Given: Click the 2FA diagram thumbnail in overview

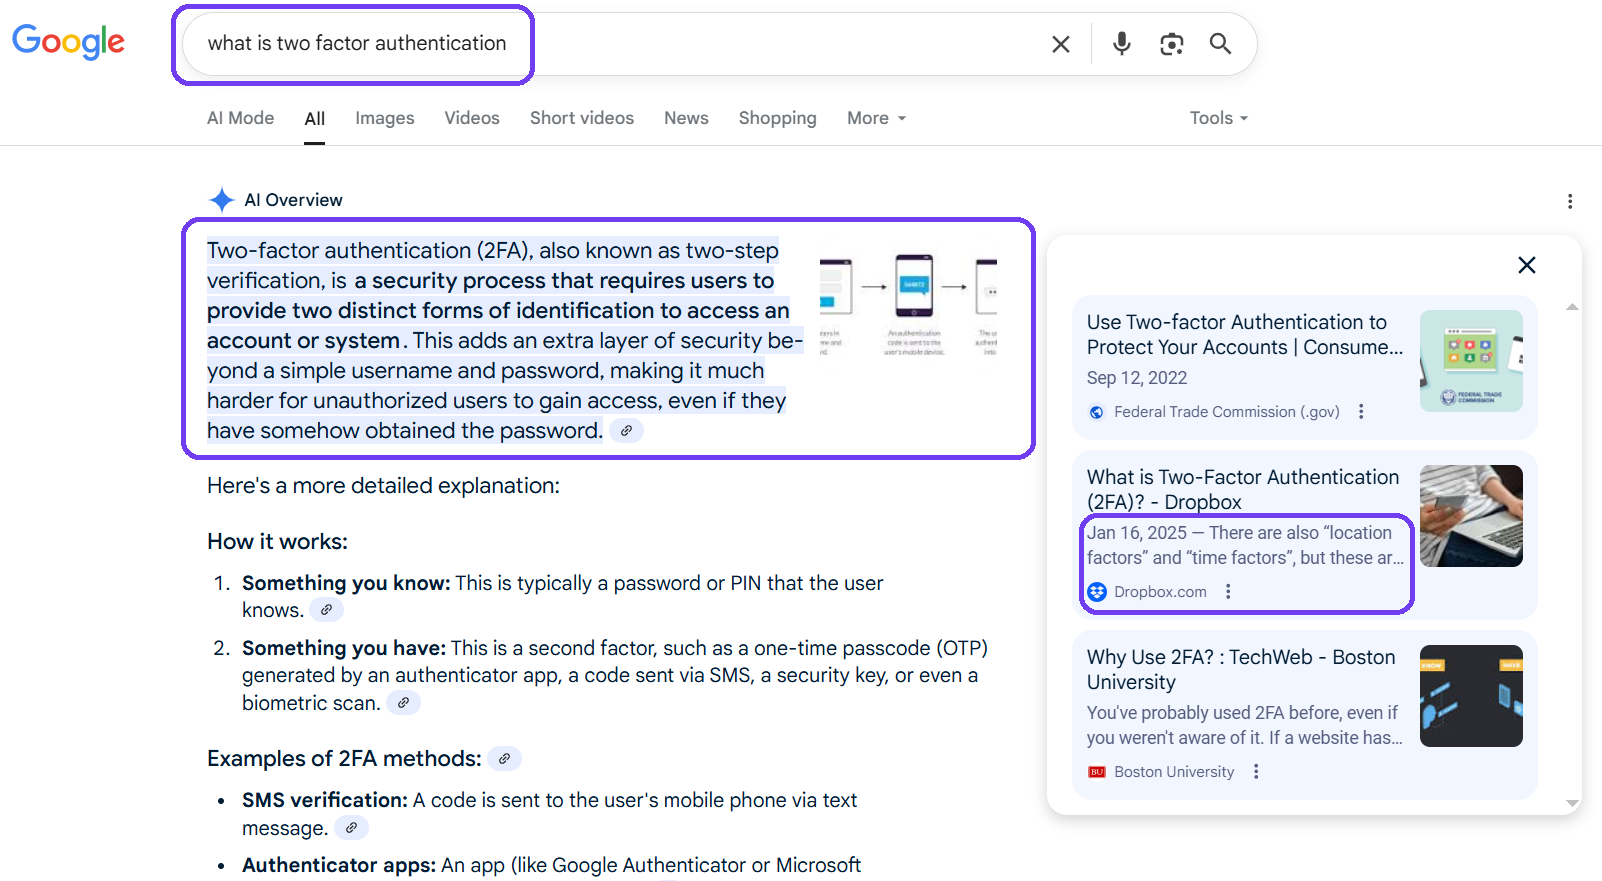Looking at the screenshot, I should [908, 305].
